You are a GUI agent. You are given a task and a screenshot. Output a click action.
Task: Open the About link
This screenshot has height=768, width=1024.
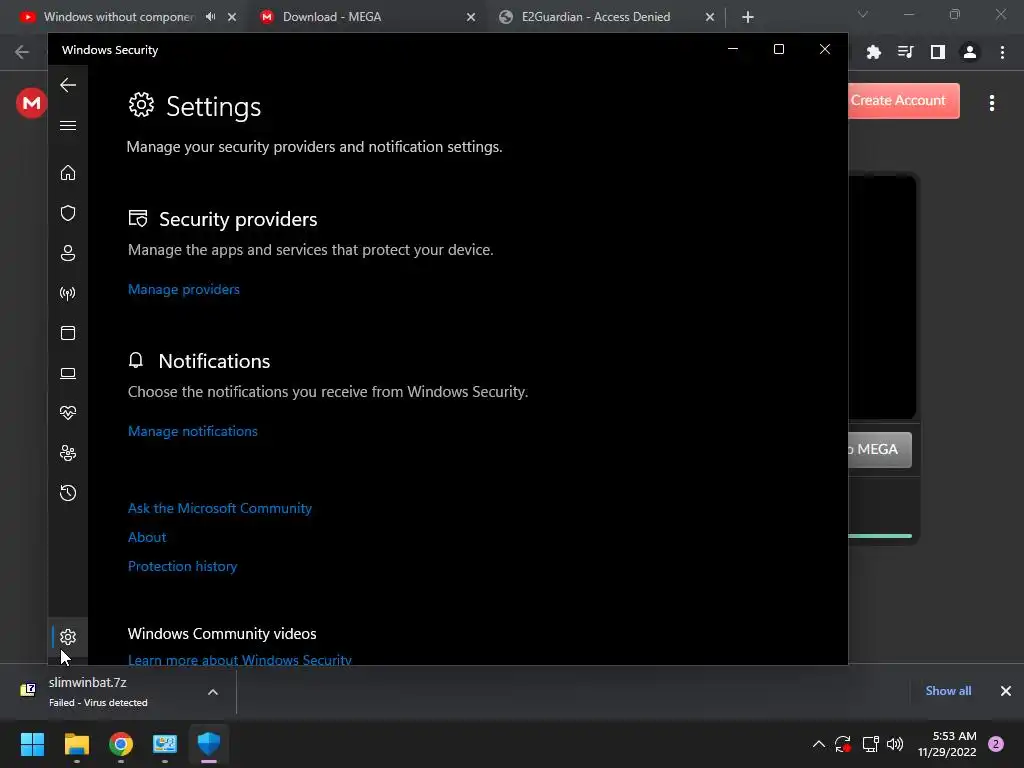pyautogui.click(x=147, y=537)
